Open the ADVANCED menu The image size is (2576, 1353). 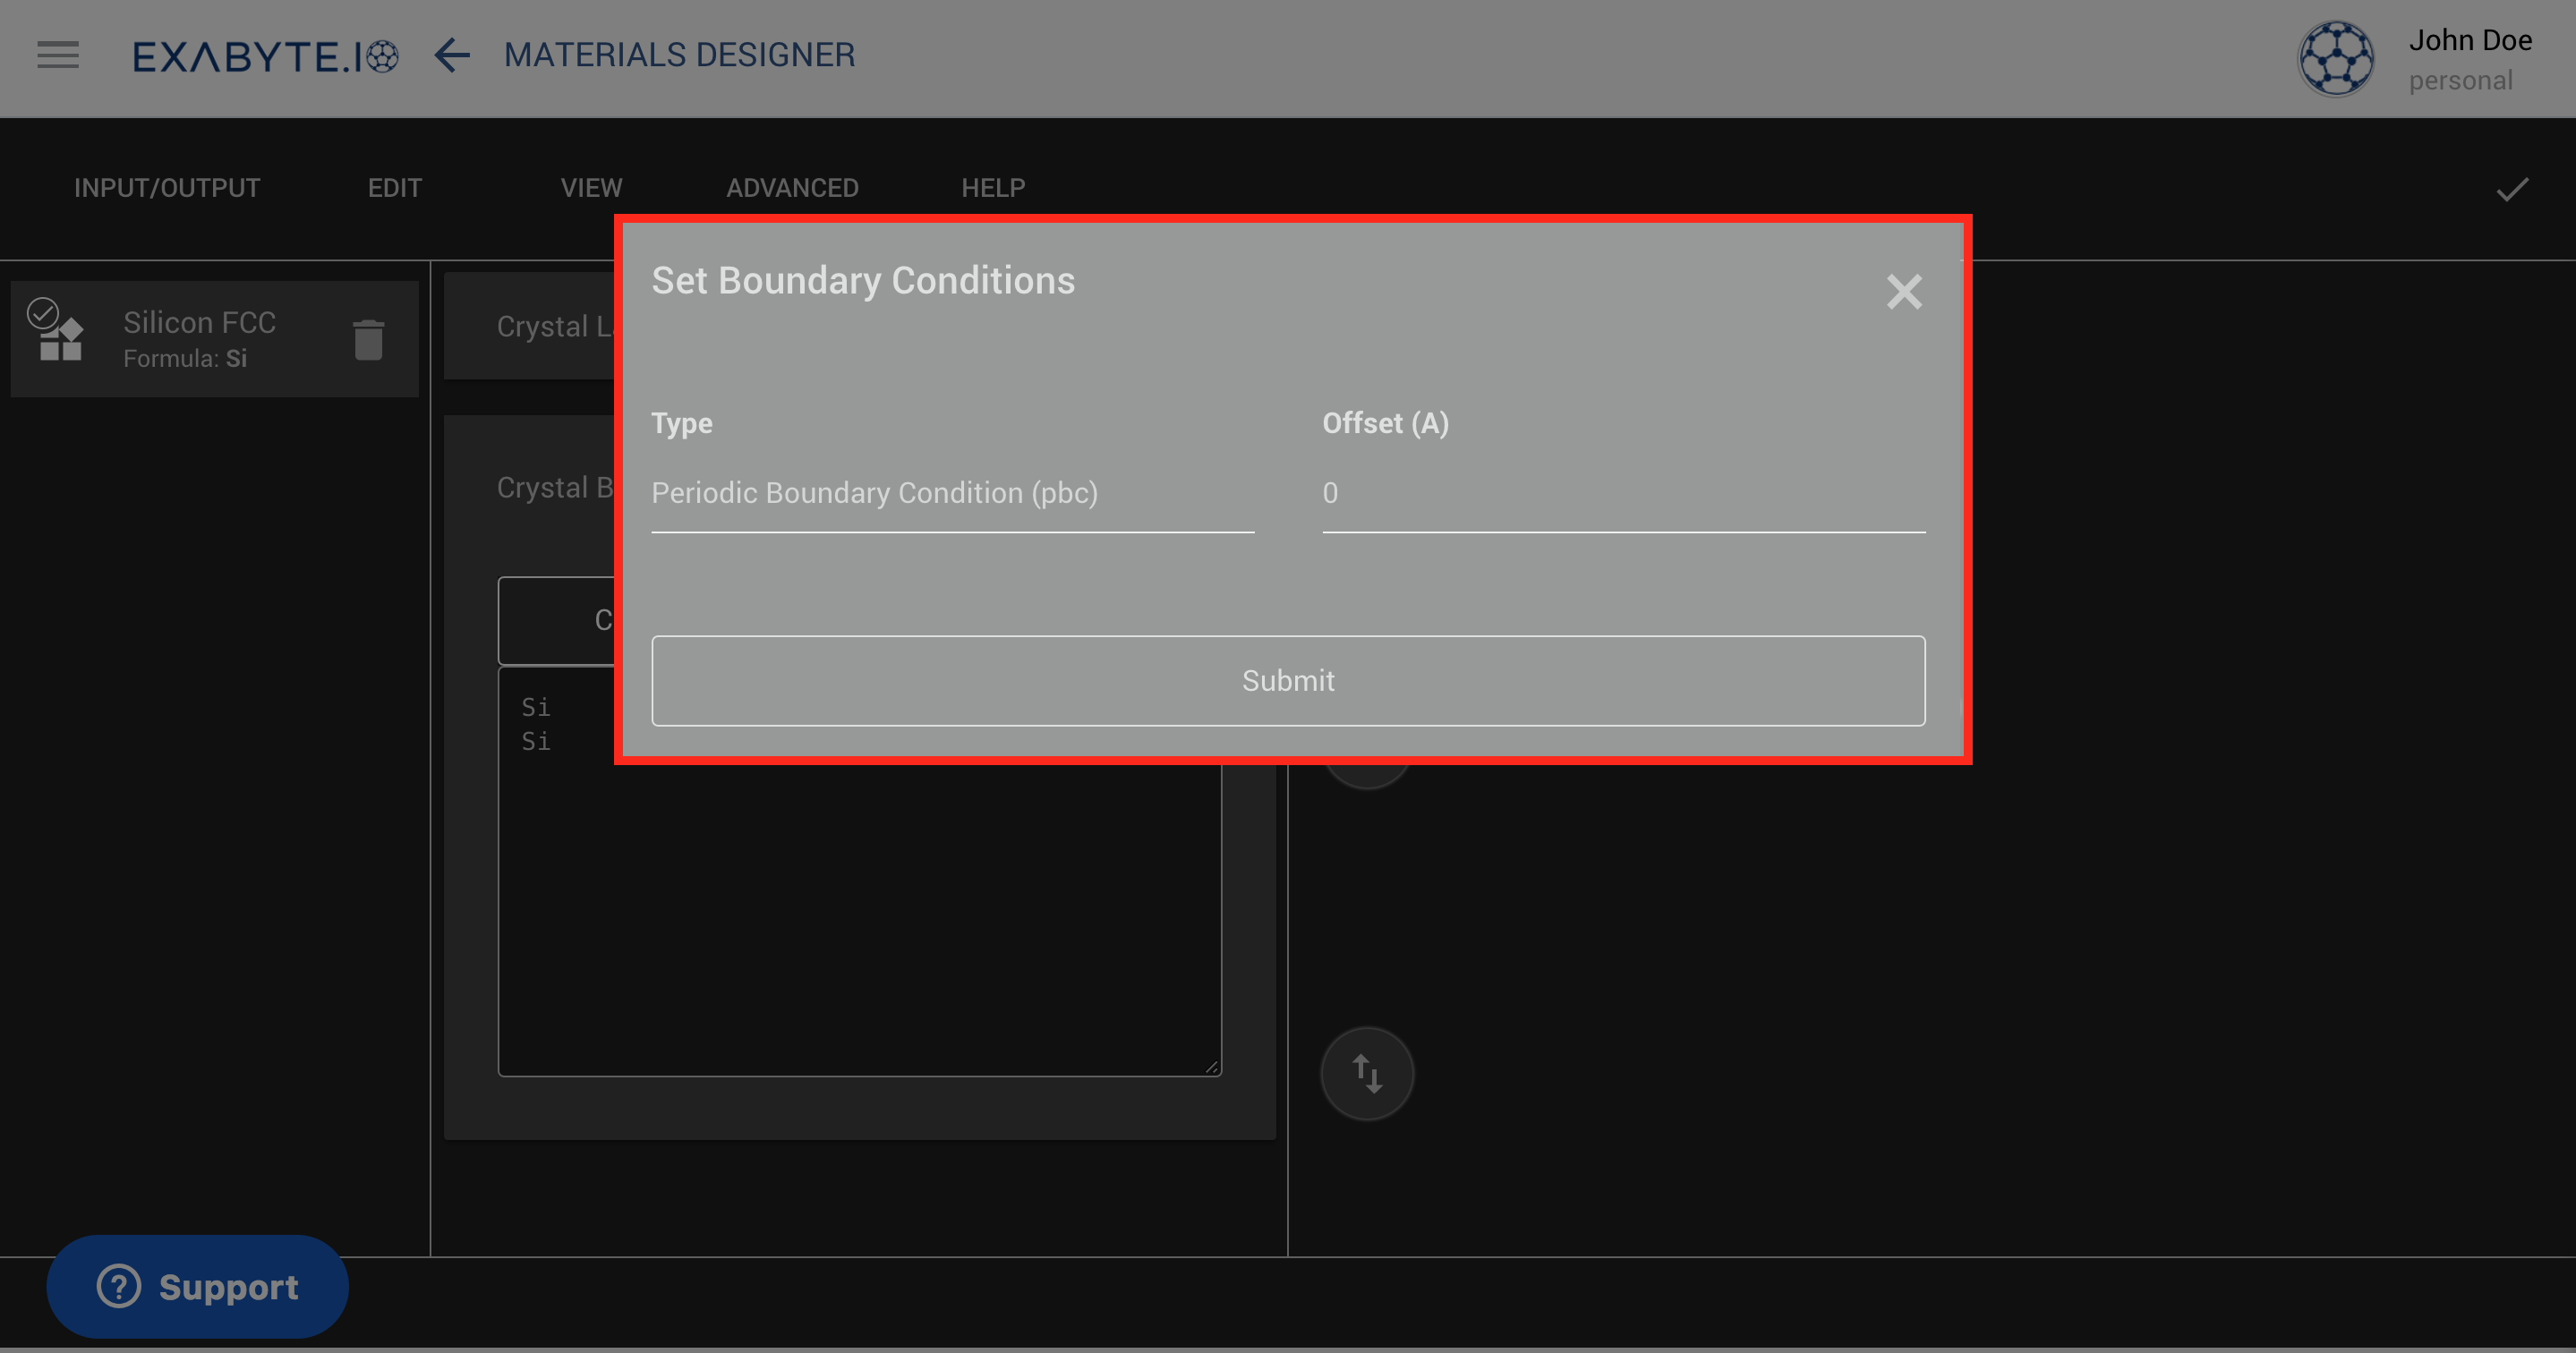[792, 188]
